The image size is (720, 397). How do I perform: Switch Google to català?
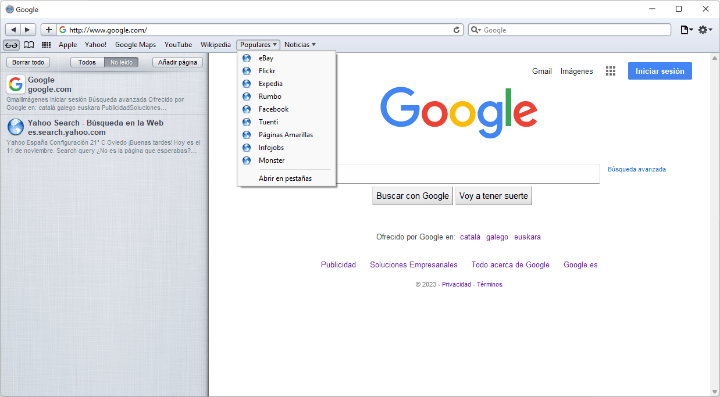coord(470,237)
